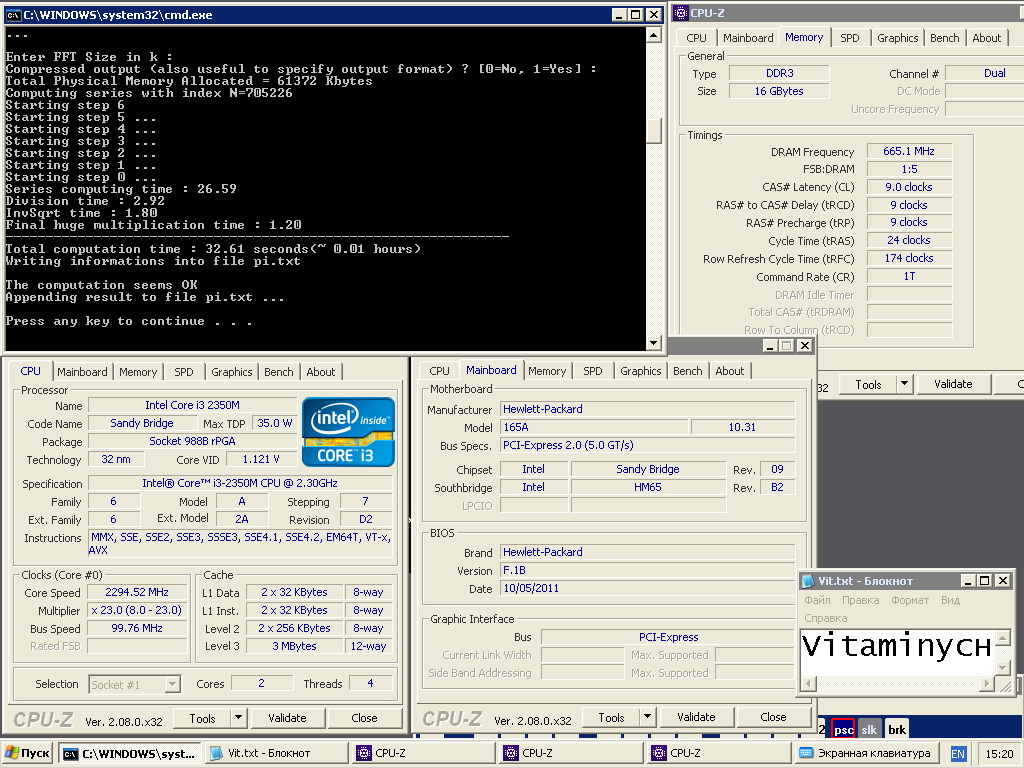Click the Socket 988B rPGA package field

(x=192, y=441)
